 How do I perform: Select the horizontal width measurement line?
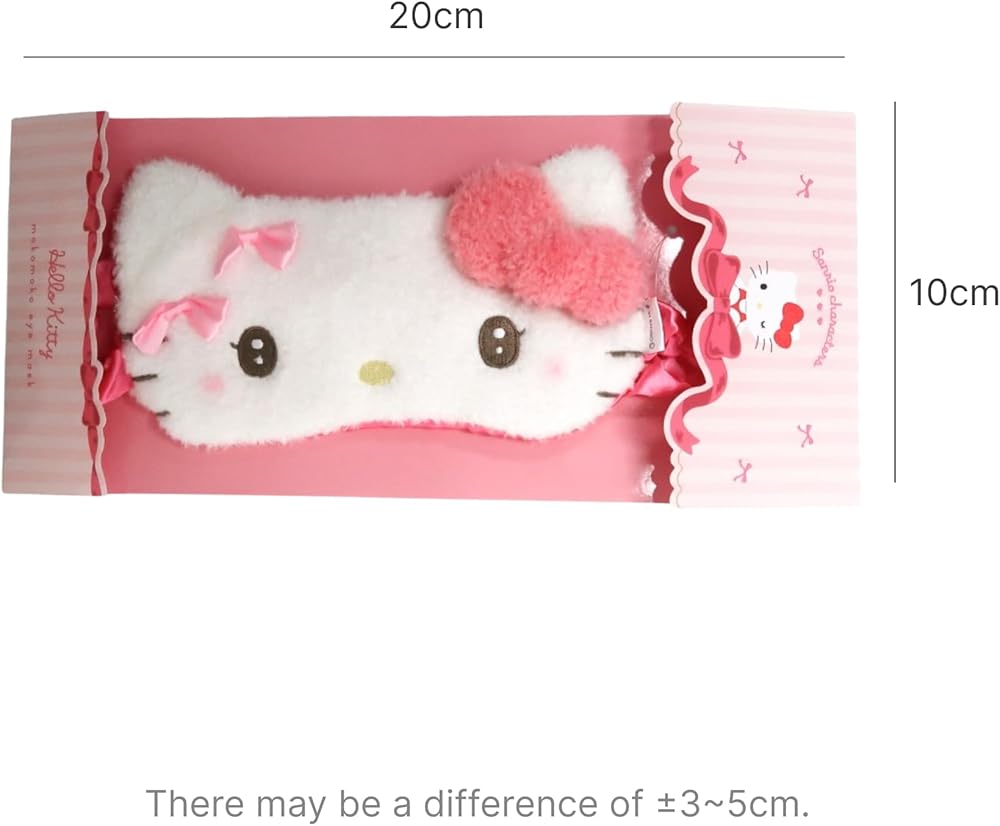coord(434,57)
